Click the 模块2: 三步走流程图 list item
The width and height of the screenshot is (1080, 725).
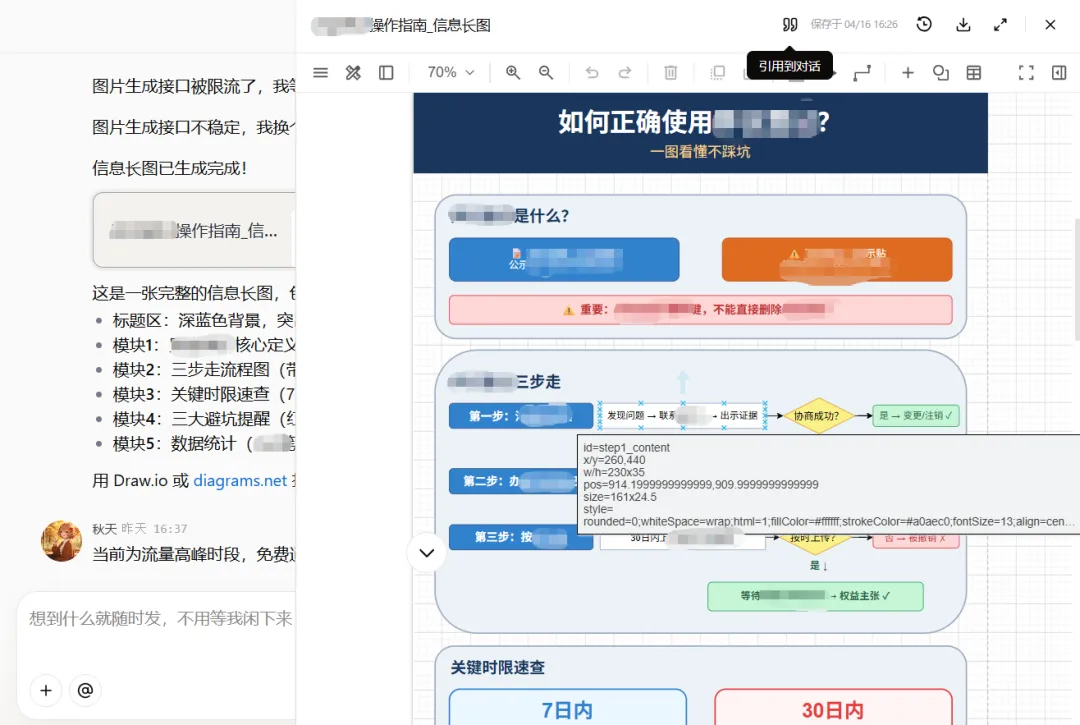click(x=204, y=370)
